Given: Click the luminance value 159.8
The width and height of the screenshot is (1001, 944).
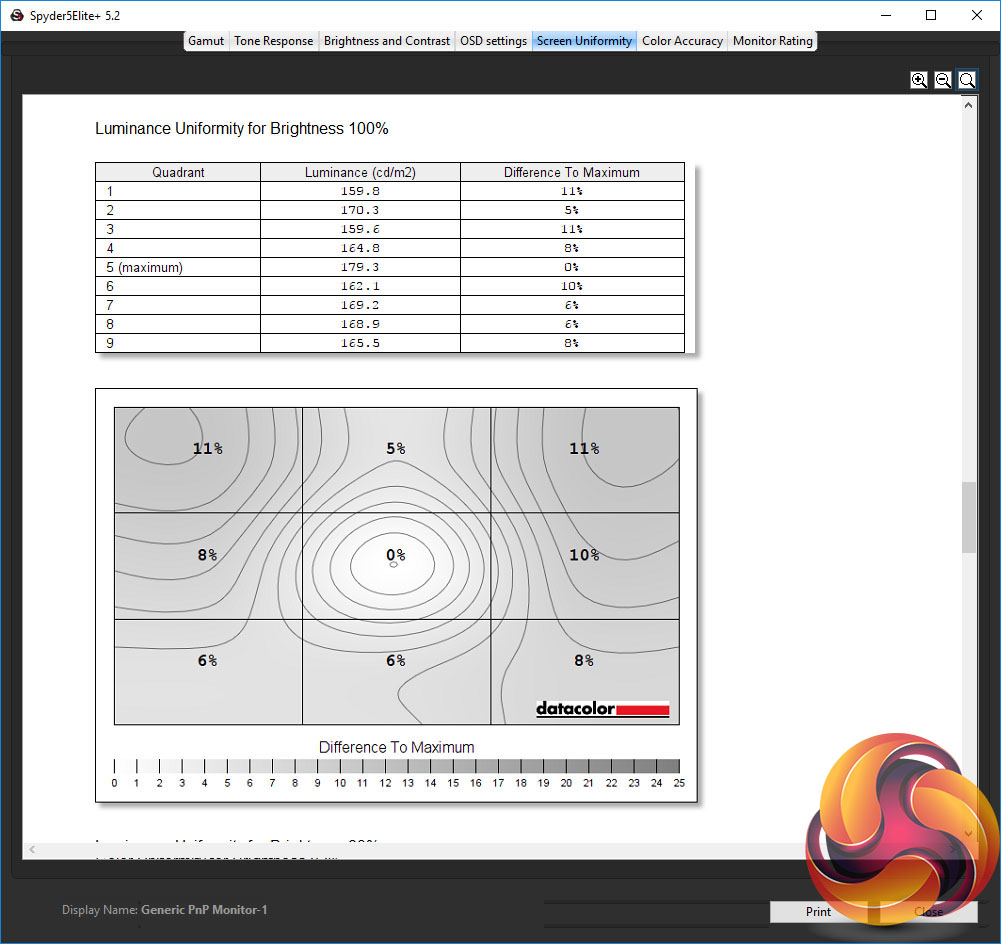Looking at the screenshot, I should pyautogui.click(x=360, y=191).
